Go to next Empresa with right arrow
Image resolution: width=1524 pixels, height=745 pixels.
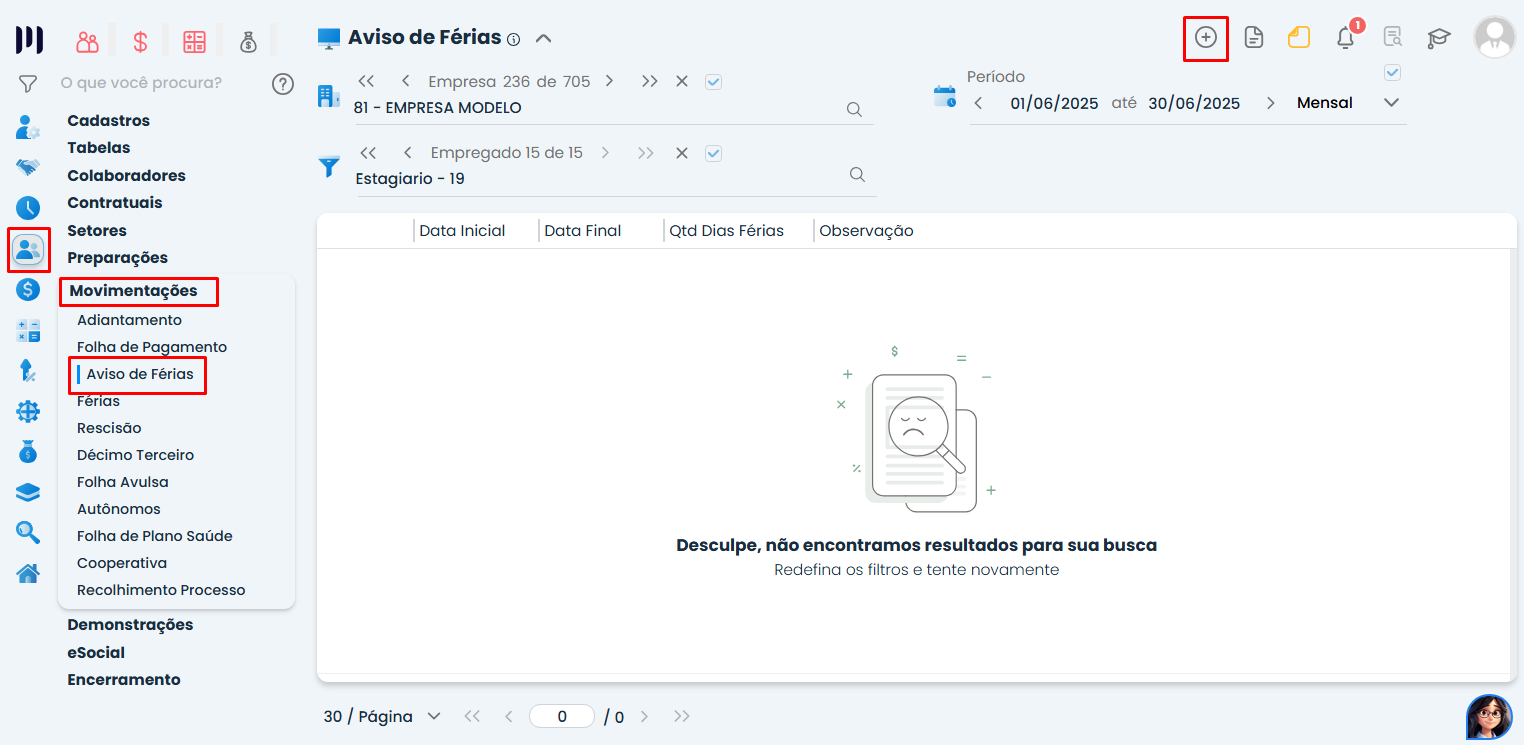609,81
